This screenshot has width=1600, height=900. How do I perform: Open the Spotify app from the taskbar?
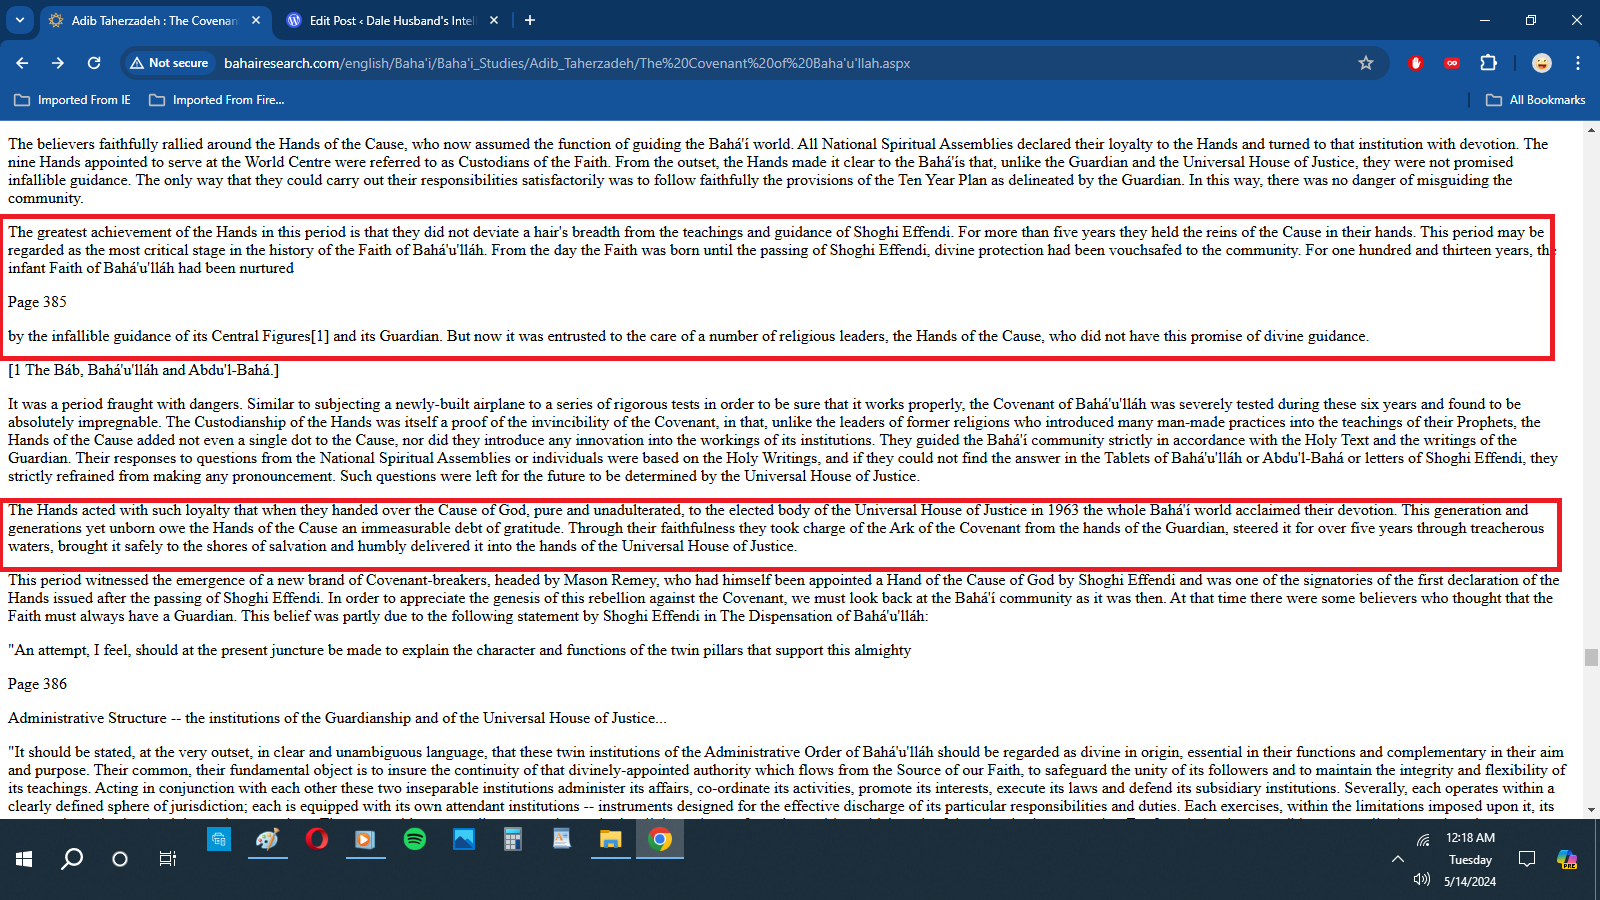coord(414,840)
